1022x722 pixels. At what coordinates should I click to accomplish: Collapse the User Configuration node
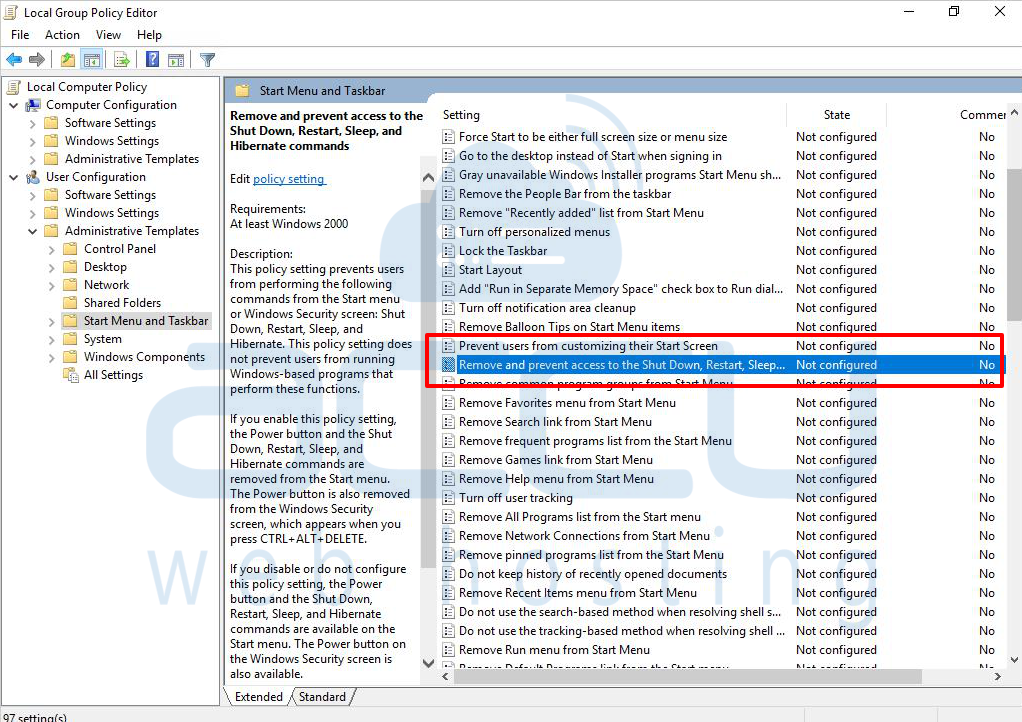13,176
